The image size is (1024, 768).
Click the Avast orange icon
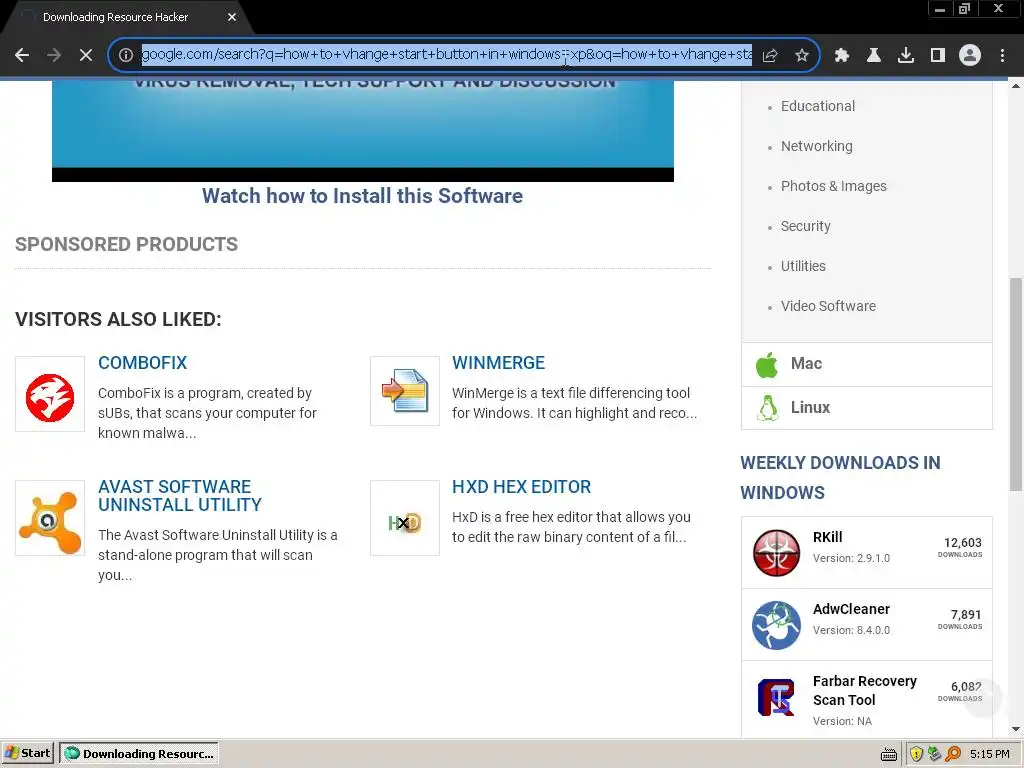(x=50, y=518)
